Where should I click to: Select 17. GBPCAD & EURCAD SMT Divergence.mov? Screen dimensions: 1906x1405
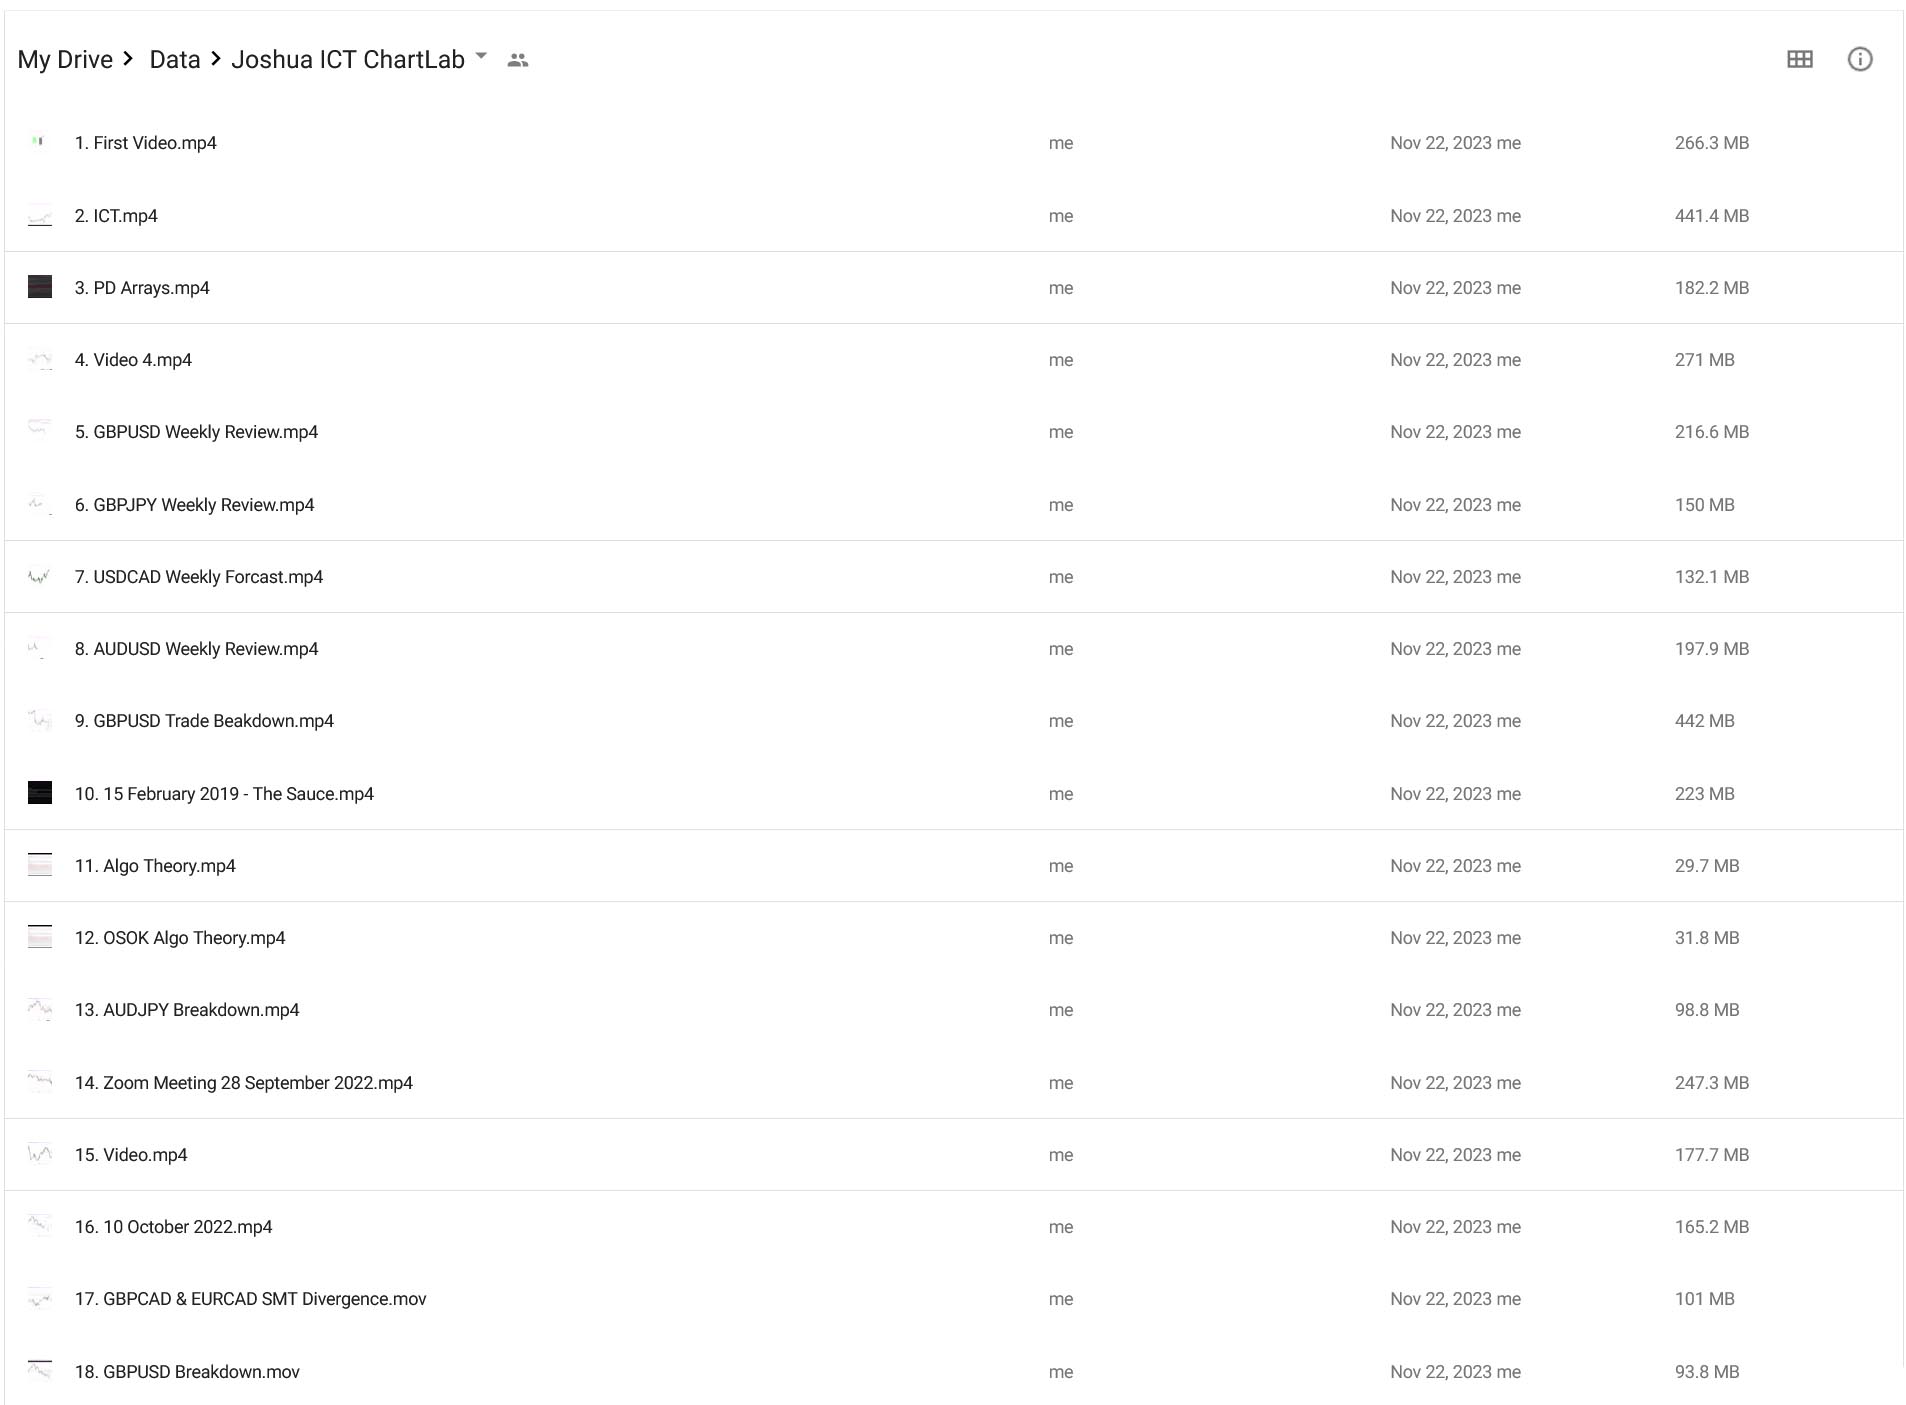tap(953, 1299)
